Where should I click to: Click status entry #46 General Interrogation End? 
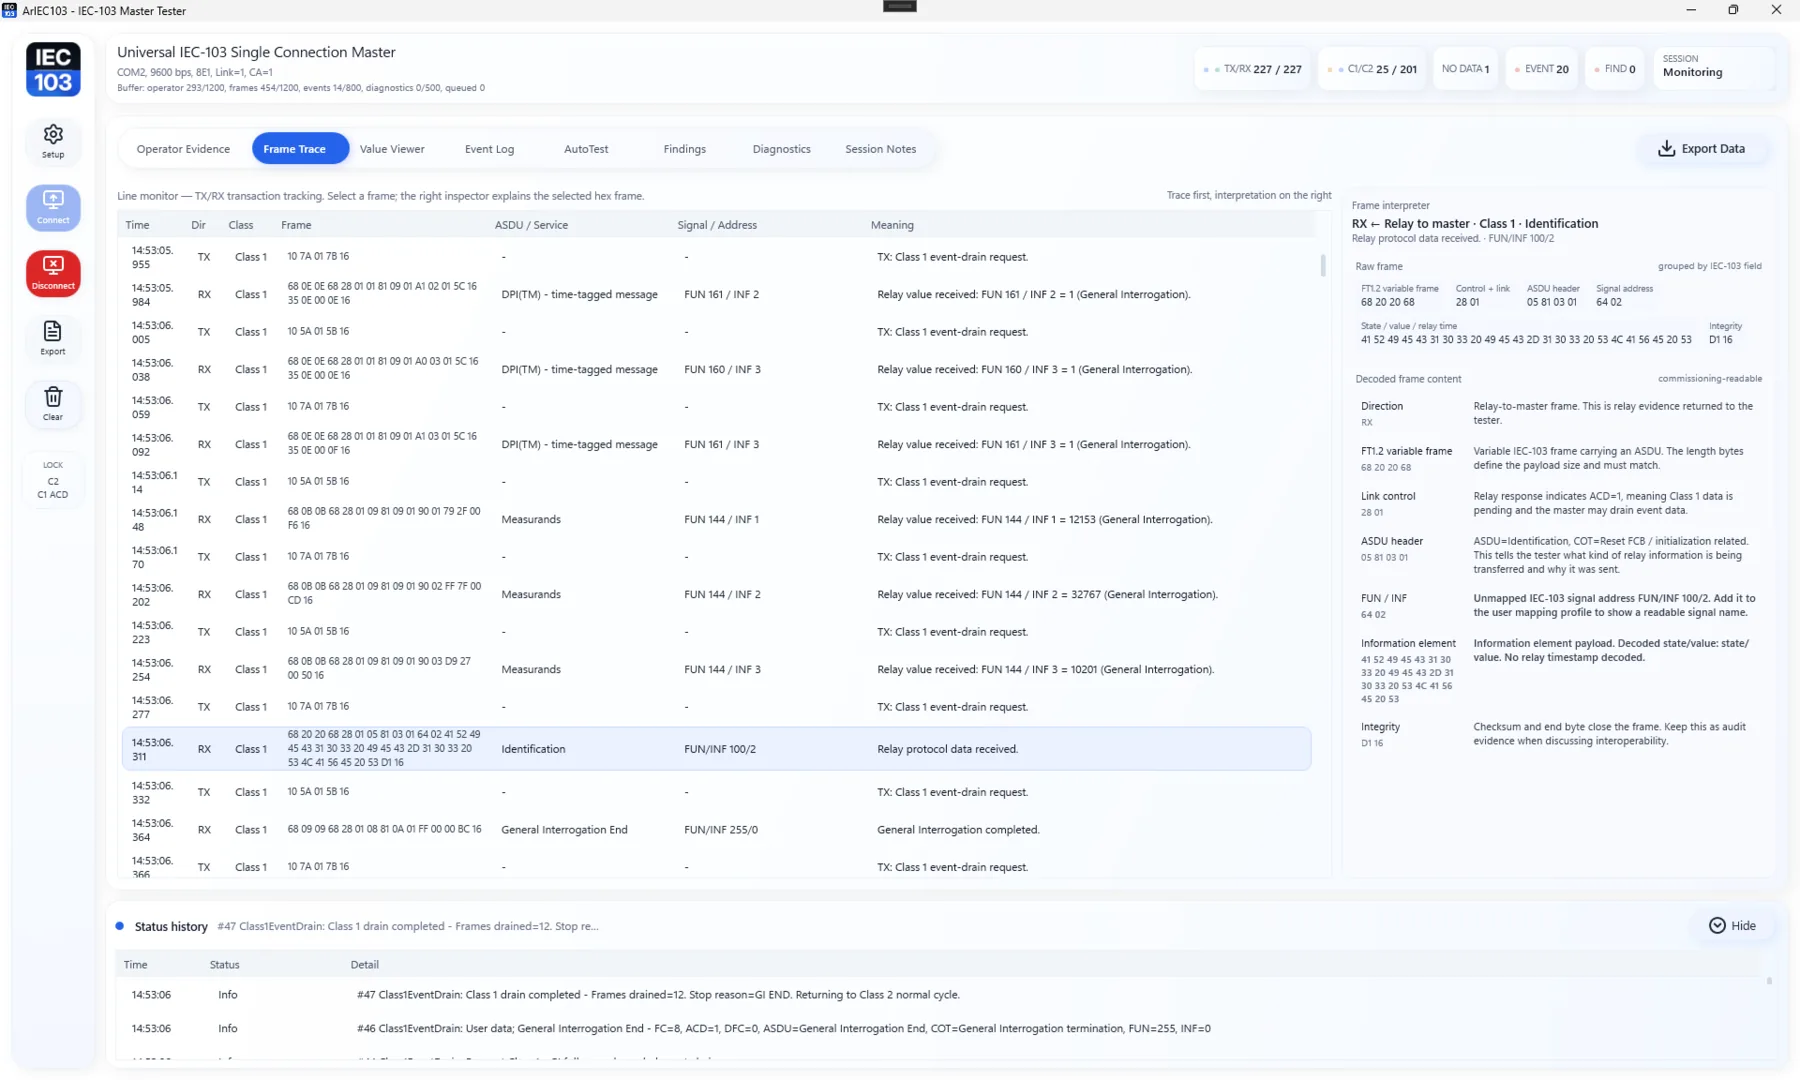[940, 1028]
